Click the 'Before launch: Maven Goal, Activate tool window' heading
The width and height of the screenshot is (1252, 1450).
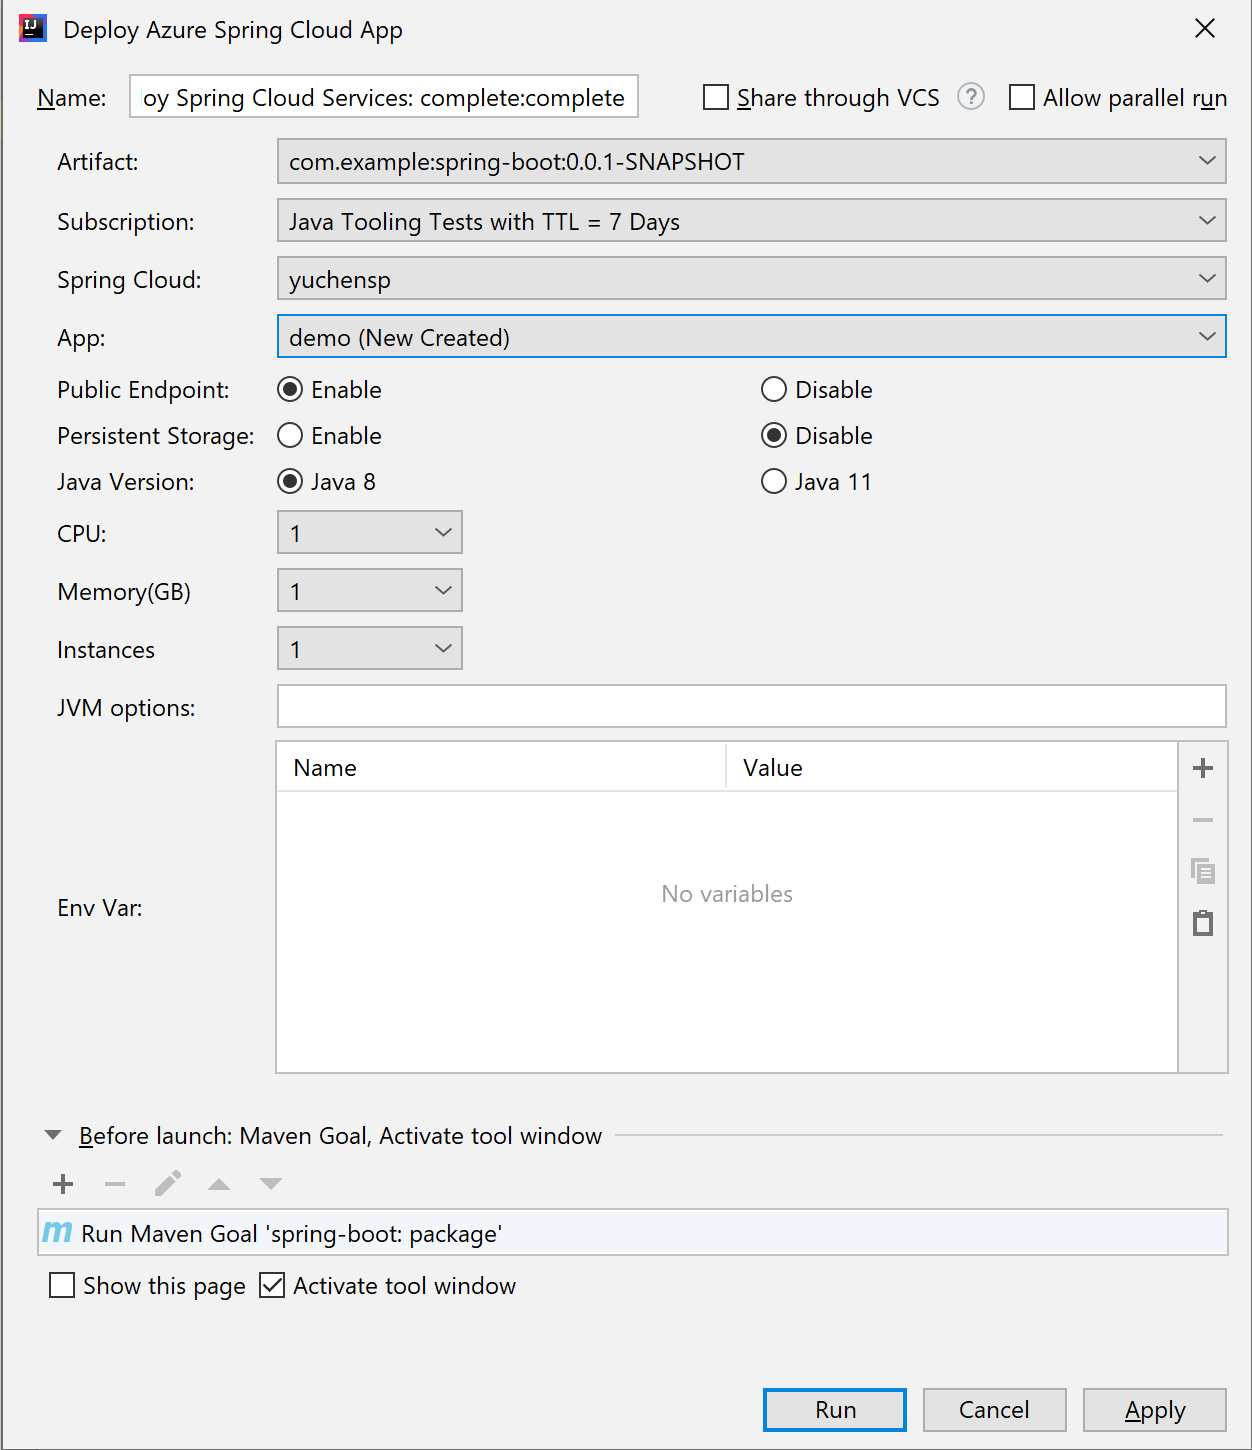pyautogui.click(x=340, y=1135)
